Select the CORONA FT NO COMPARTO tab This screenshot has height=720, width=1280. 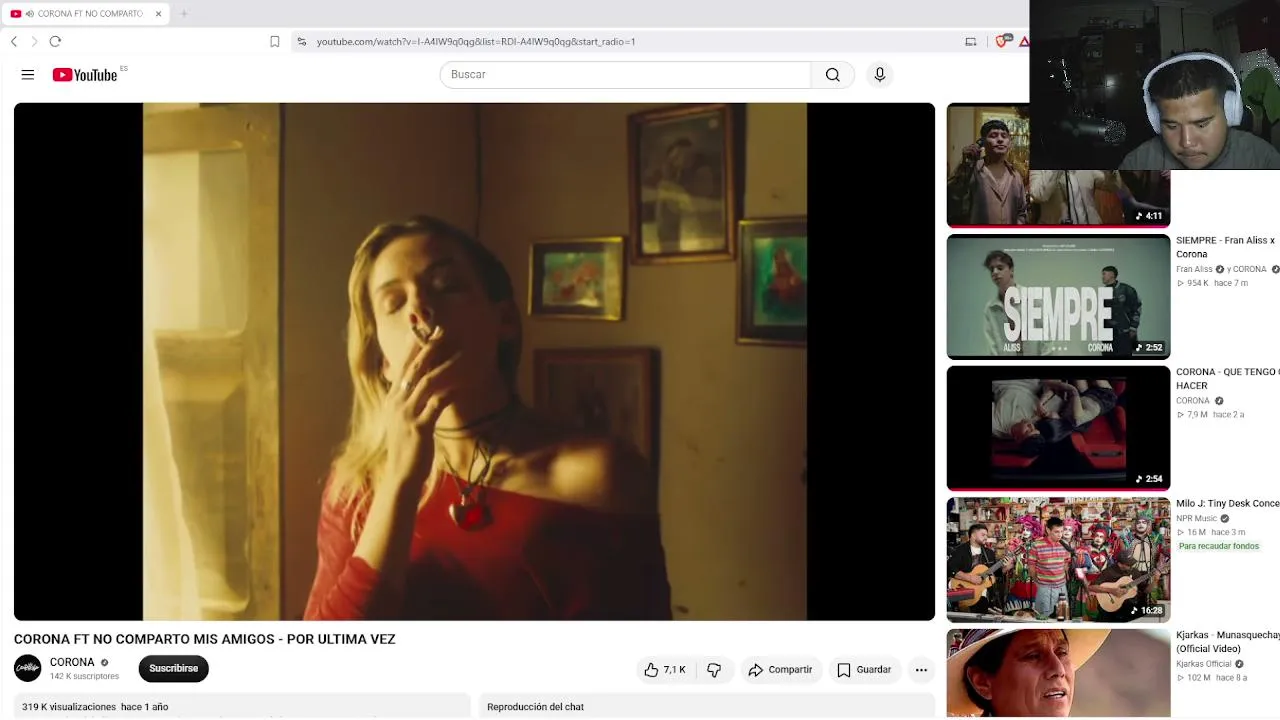click(x=86, y=14)
